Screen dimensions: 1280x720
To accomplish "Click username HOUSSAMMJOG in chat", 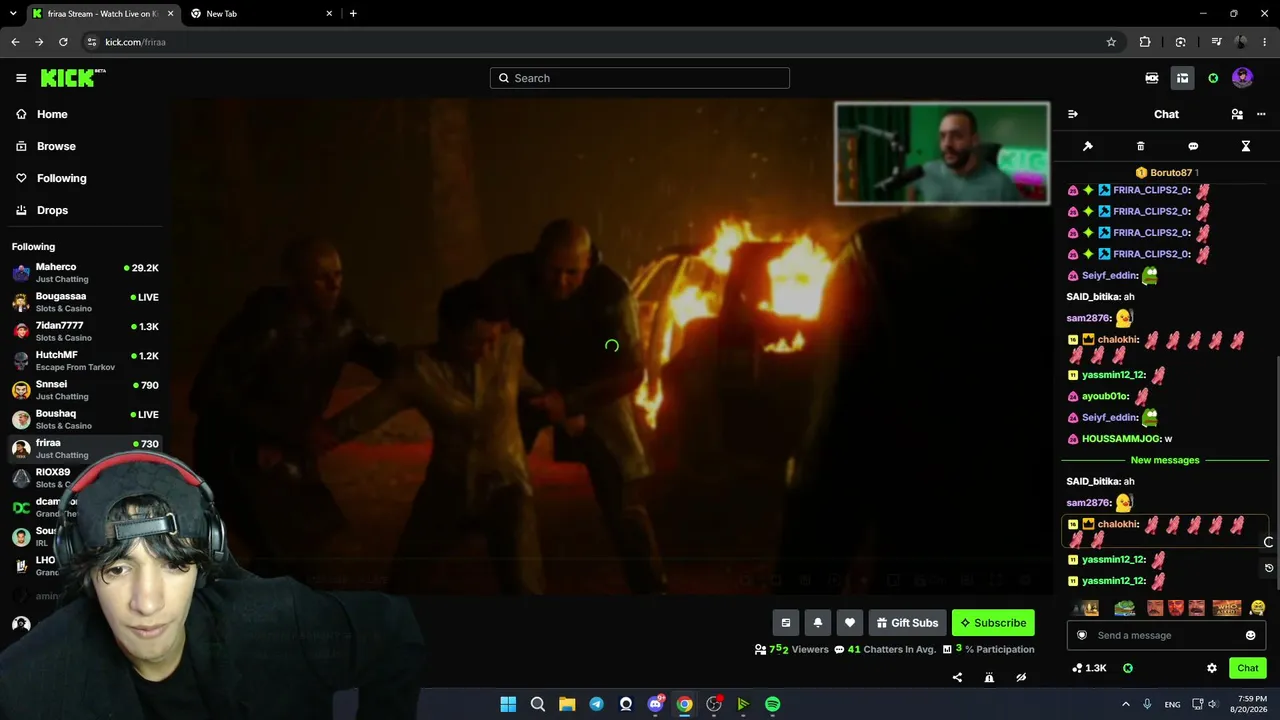I will coord(1121,439).
